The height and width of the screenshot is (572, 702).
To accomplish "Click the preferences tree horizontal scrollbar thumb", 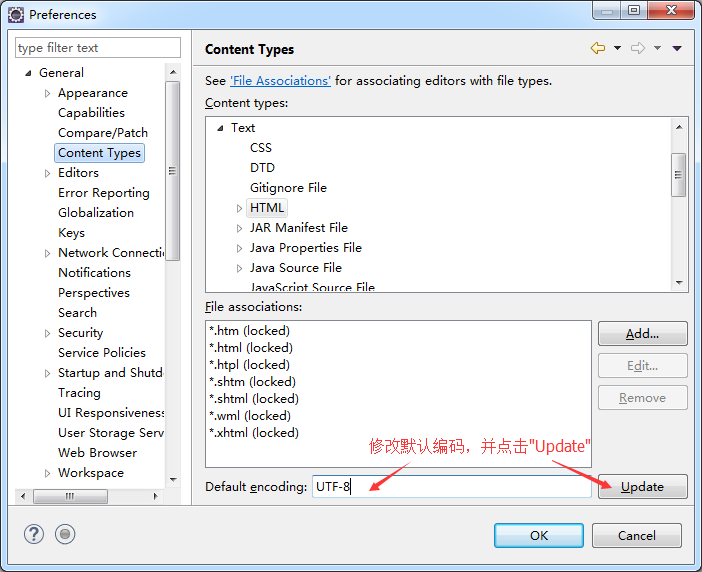I will pyautogui.click(x=70, y=496).
